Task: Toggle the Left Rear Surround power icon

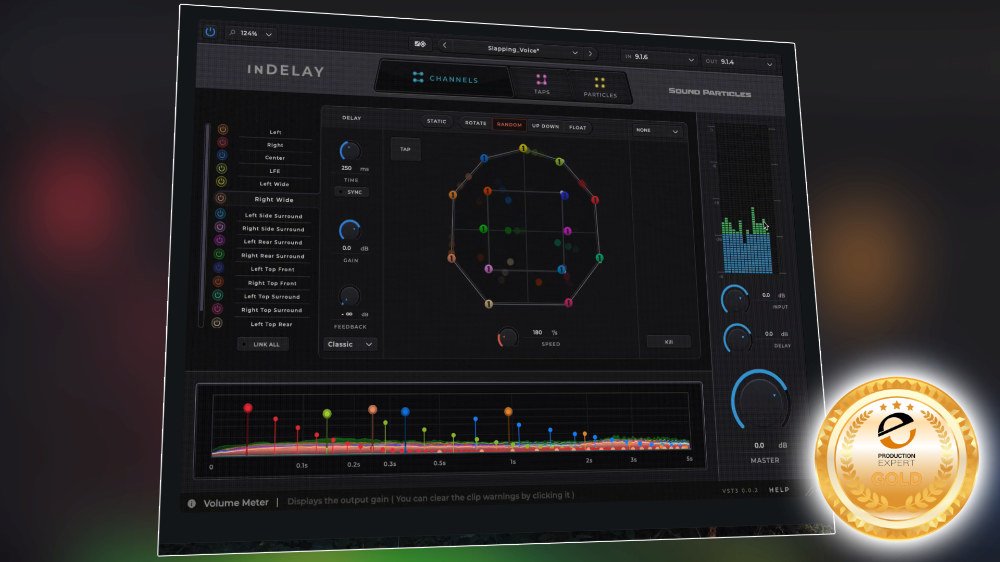Action: tap(219, 240)
